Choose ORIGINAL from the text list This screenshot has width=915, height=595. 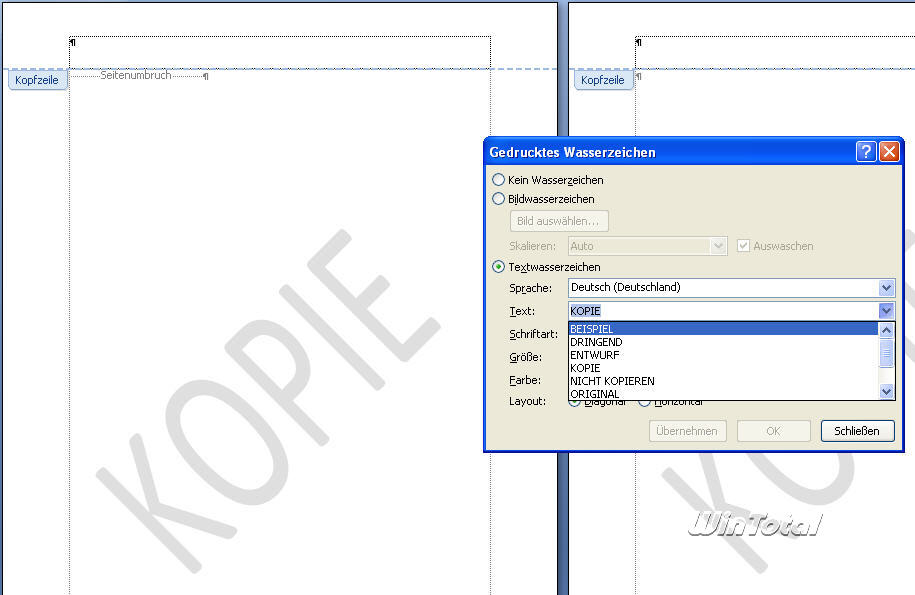723,394
